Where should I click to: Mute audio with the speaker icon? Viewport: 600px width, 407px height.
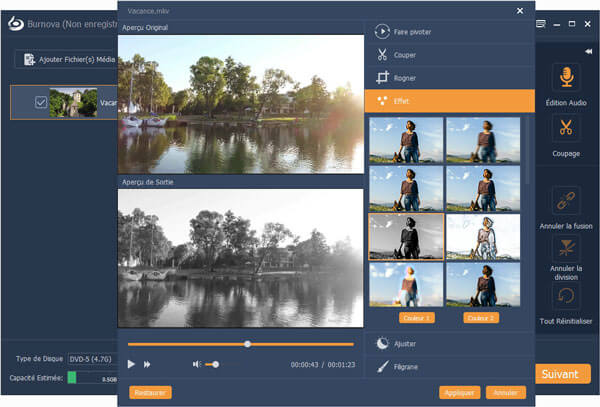197,364
